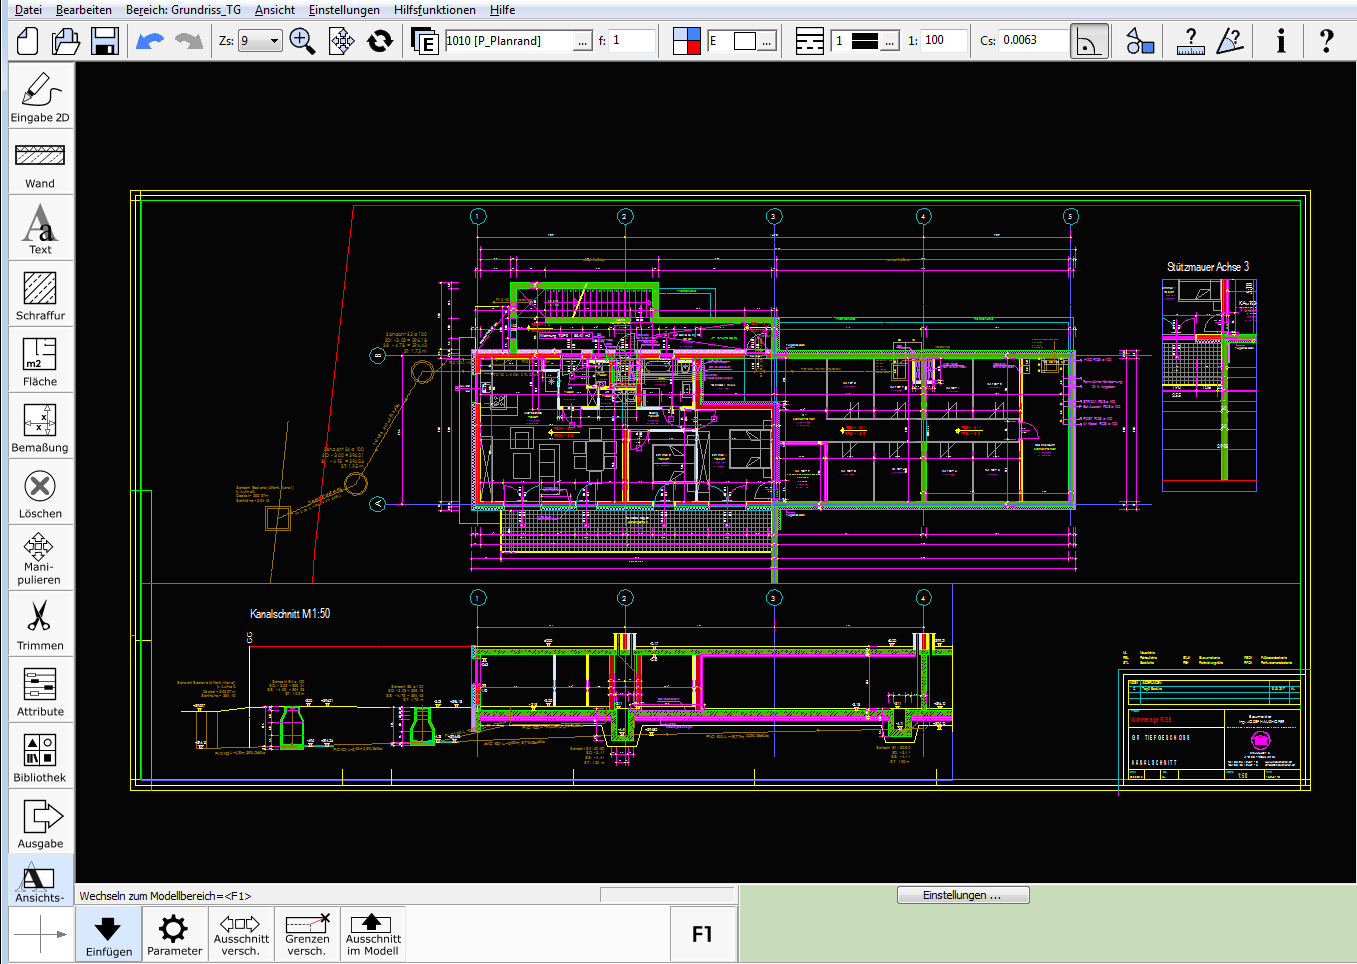The image size is (1357, 964).
Task: Select the pan view arrows icon
Action: 341,41
